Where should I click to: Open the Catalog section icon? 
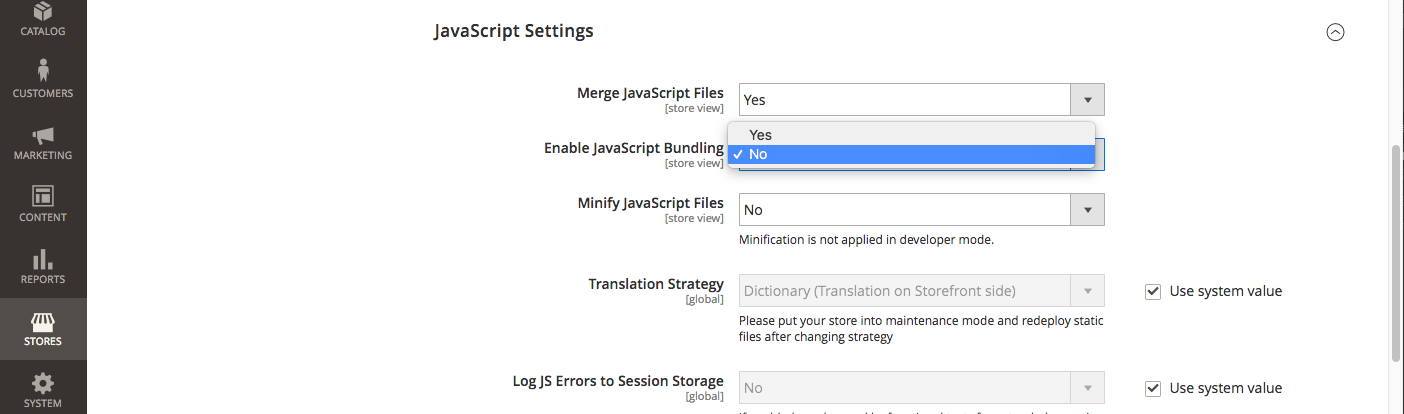43,13
